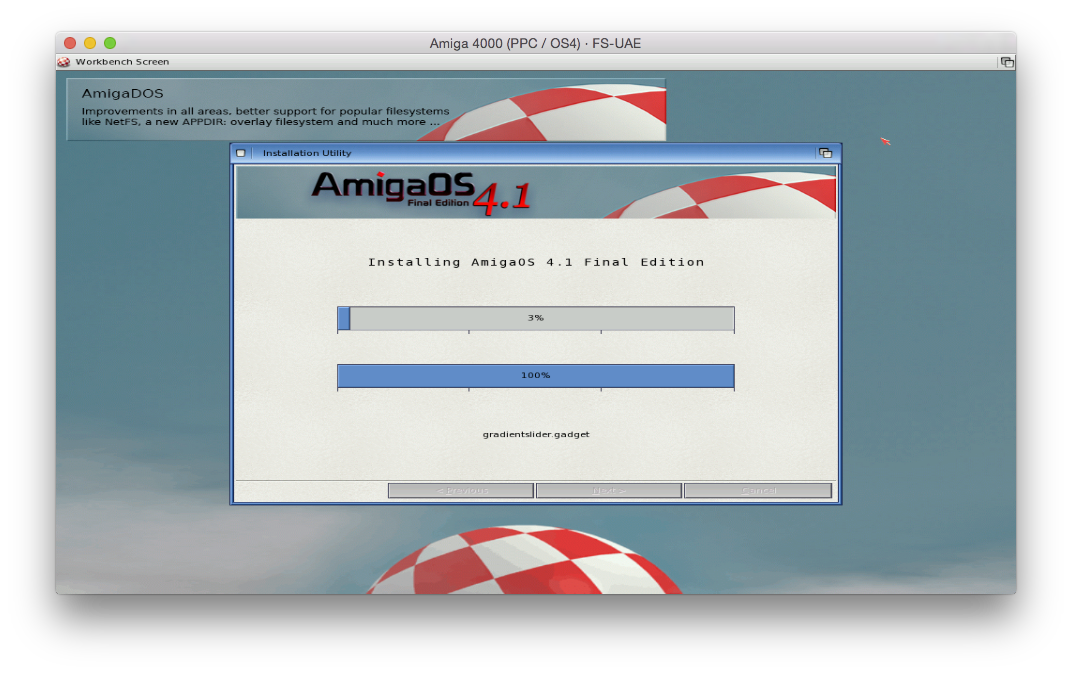Click the Workbench screen depth gadget
1072x674 pixels.
(x=1006, y=62)
